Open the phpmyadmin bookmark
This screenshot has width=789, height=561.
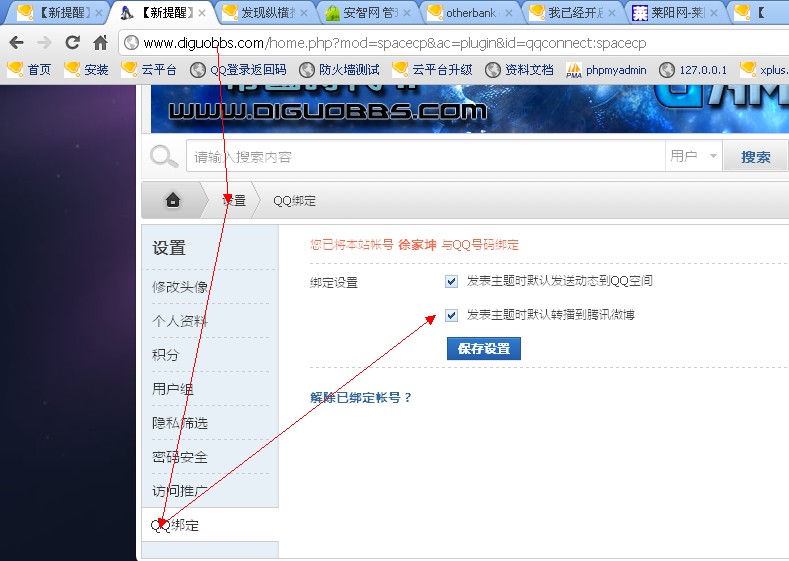click(x=606, y=69)
